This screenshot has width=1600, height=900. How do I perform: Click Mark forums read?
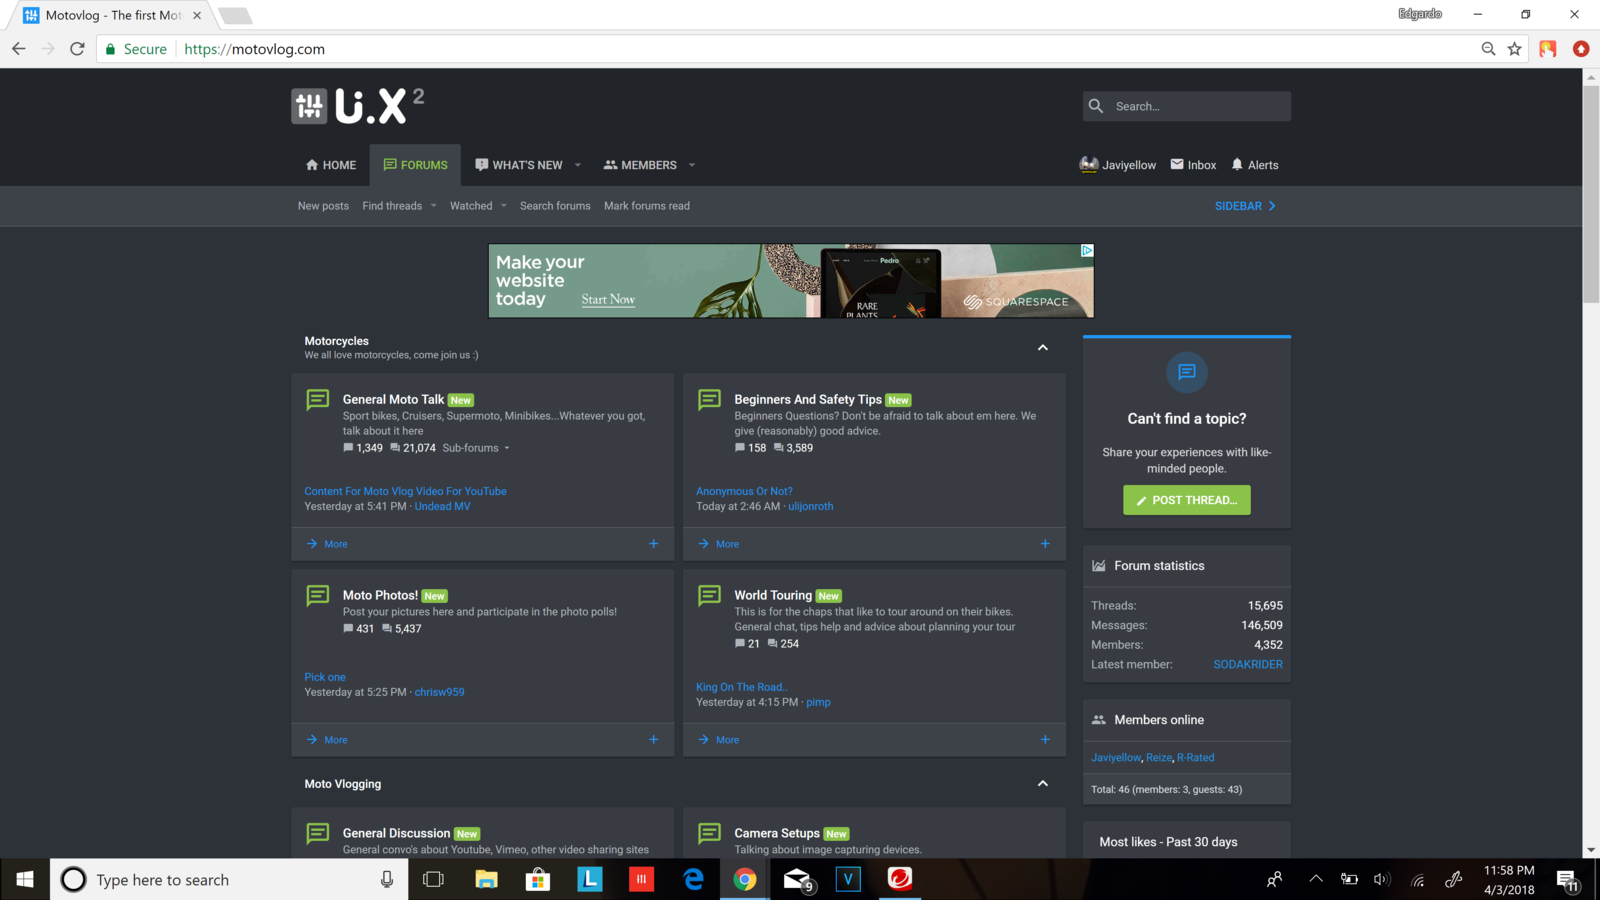(647, 206)
